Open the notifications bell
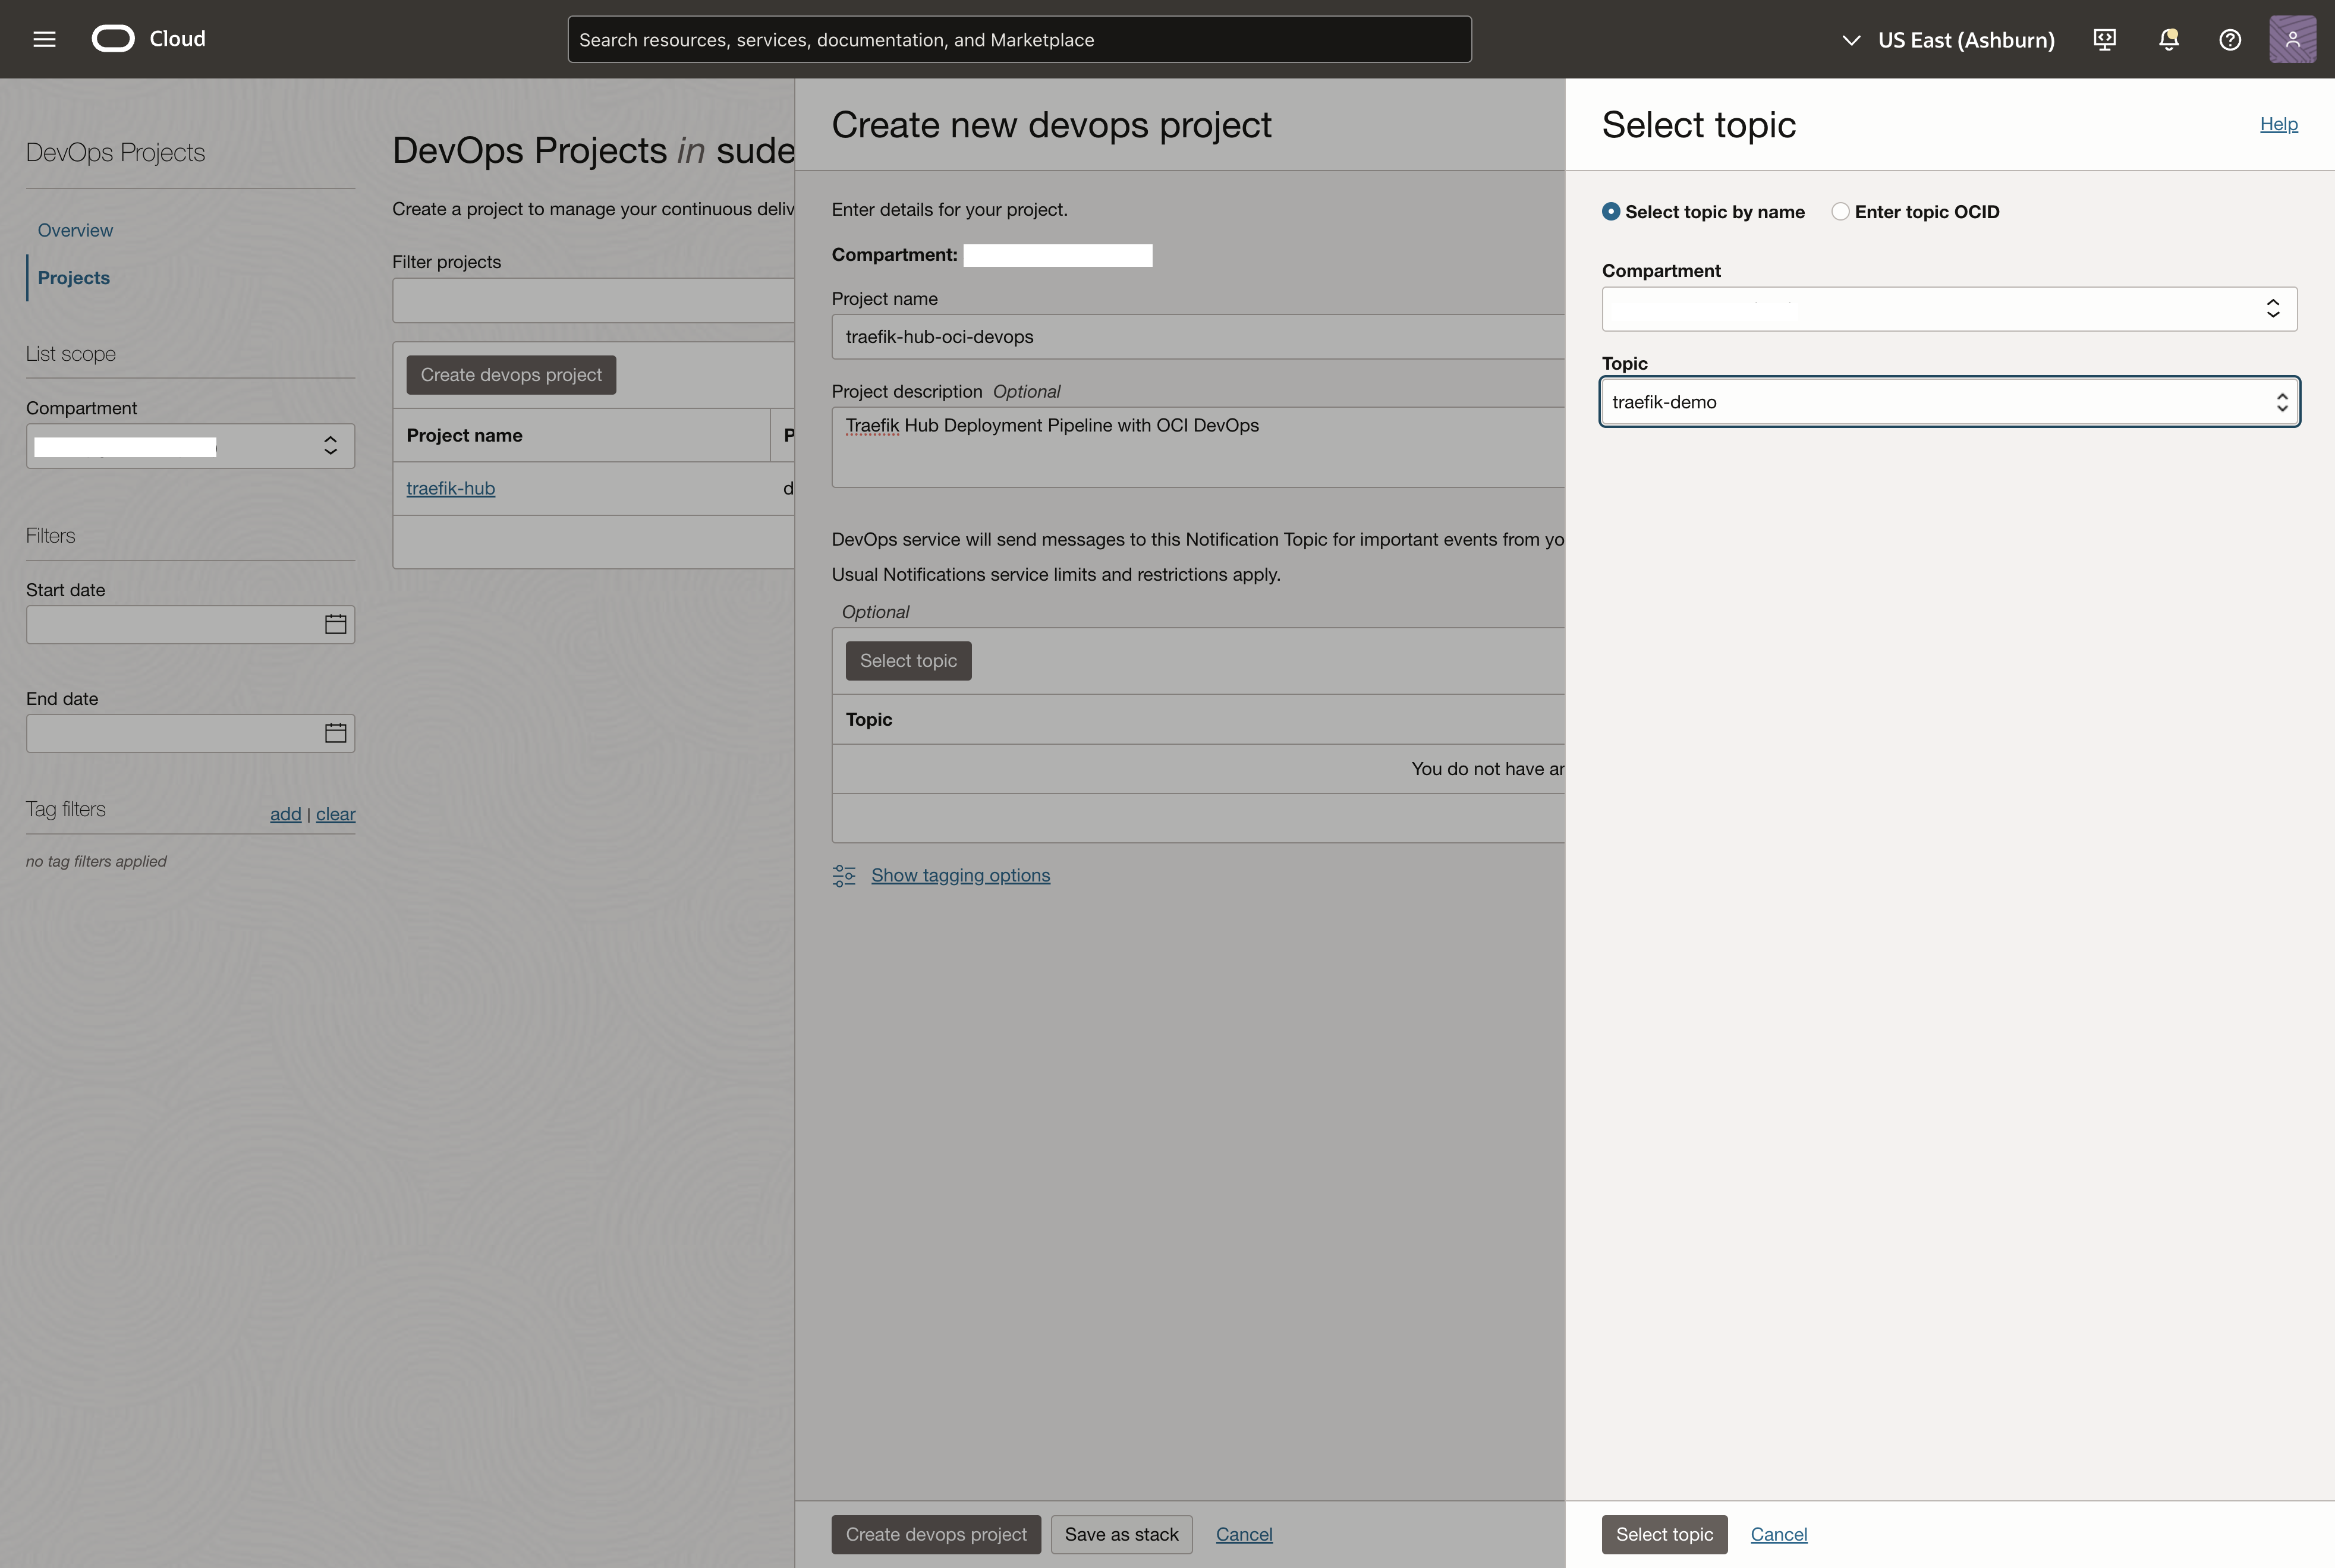 pyautogui.click(x=2168, y=39)
